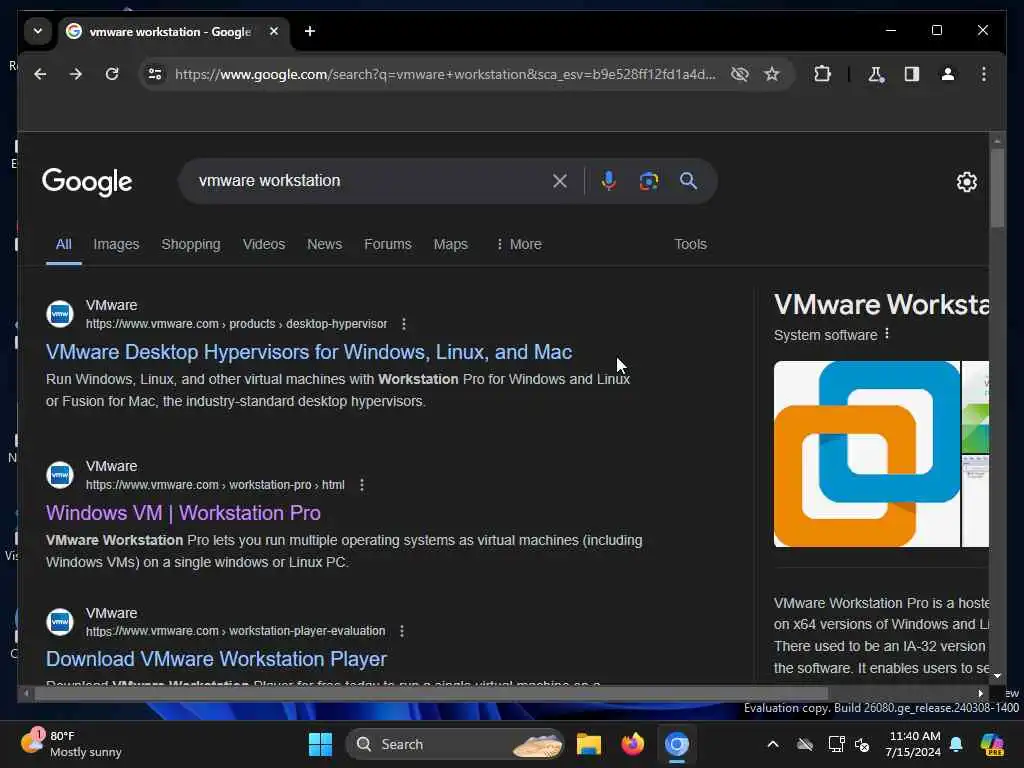Viewport: 1024px width, 768px height.
Task: Open options for workstation-pro result
Action: click(362, 485)
